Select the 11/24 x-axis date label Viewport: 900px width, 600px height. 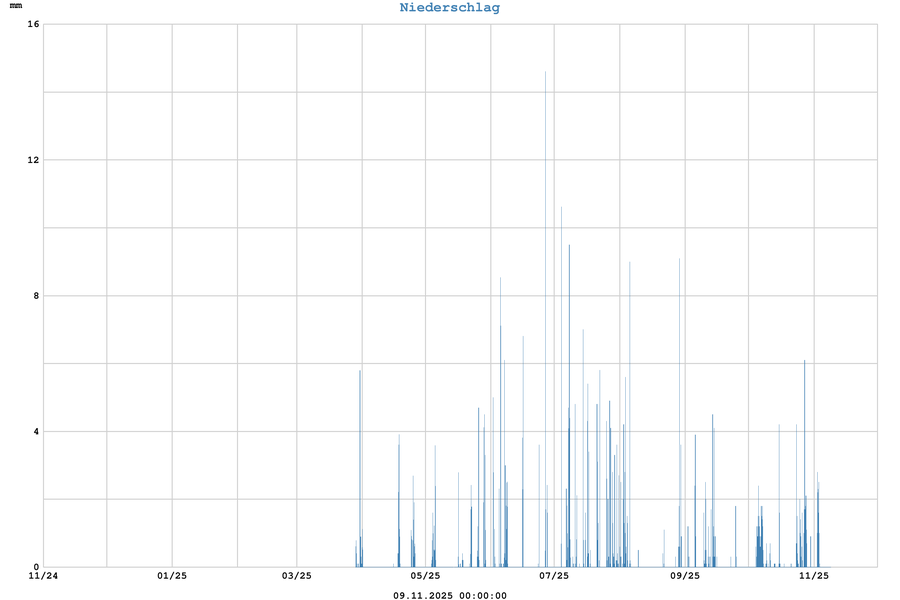pyautogui.click(x=43, y=576)
